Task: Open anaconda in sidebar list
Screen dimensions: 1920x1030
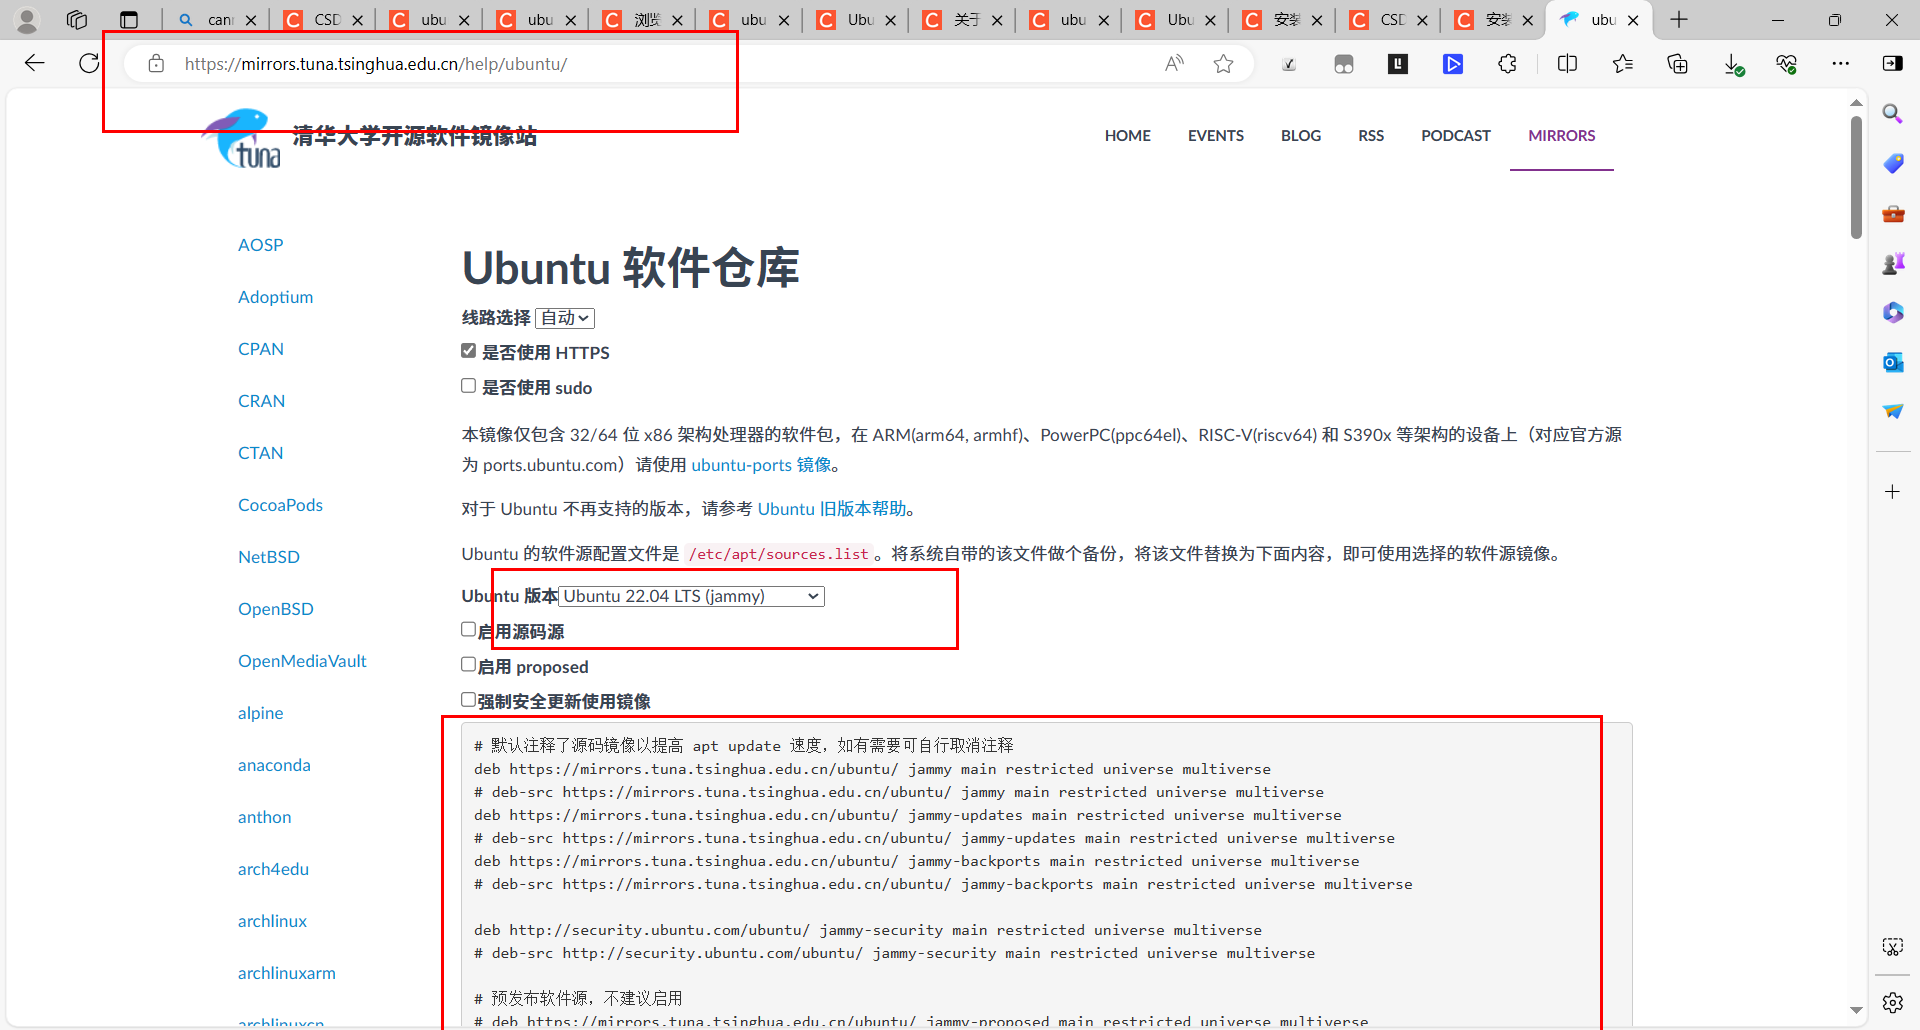Action: [x=274, y=765]
